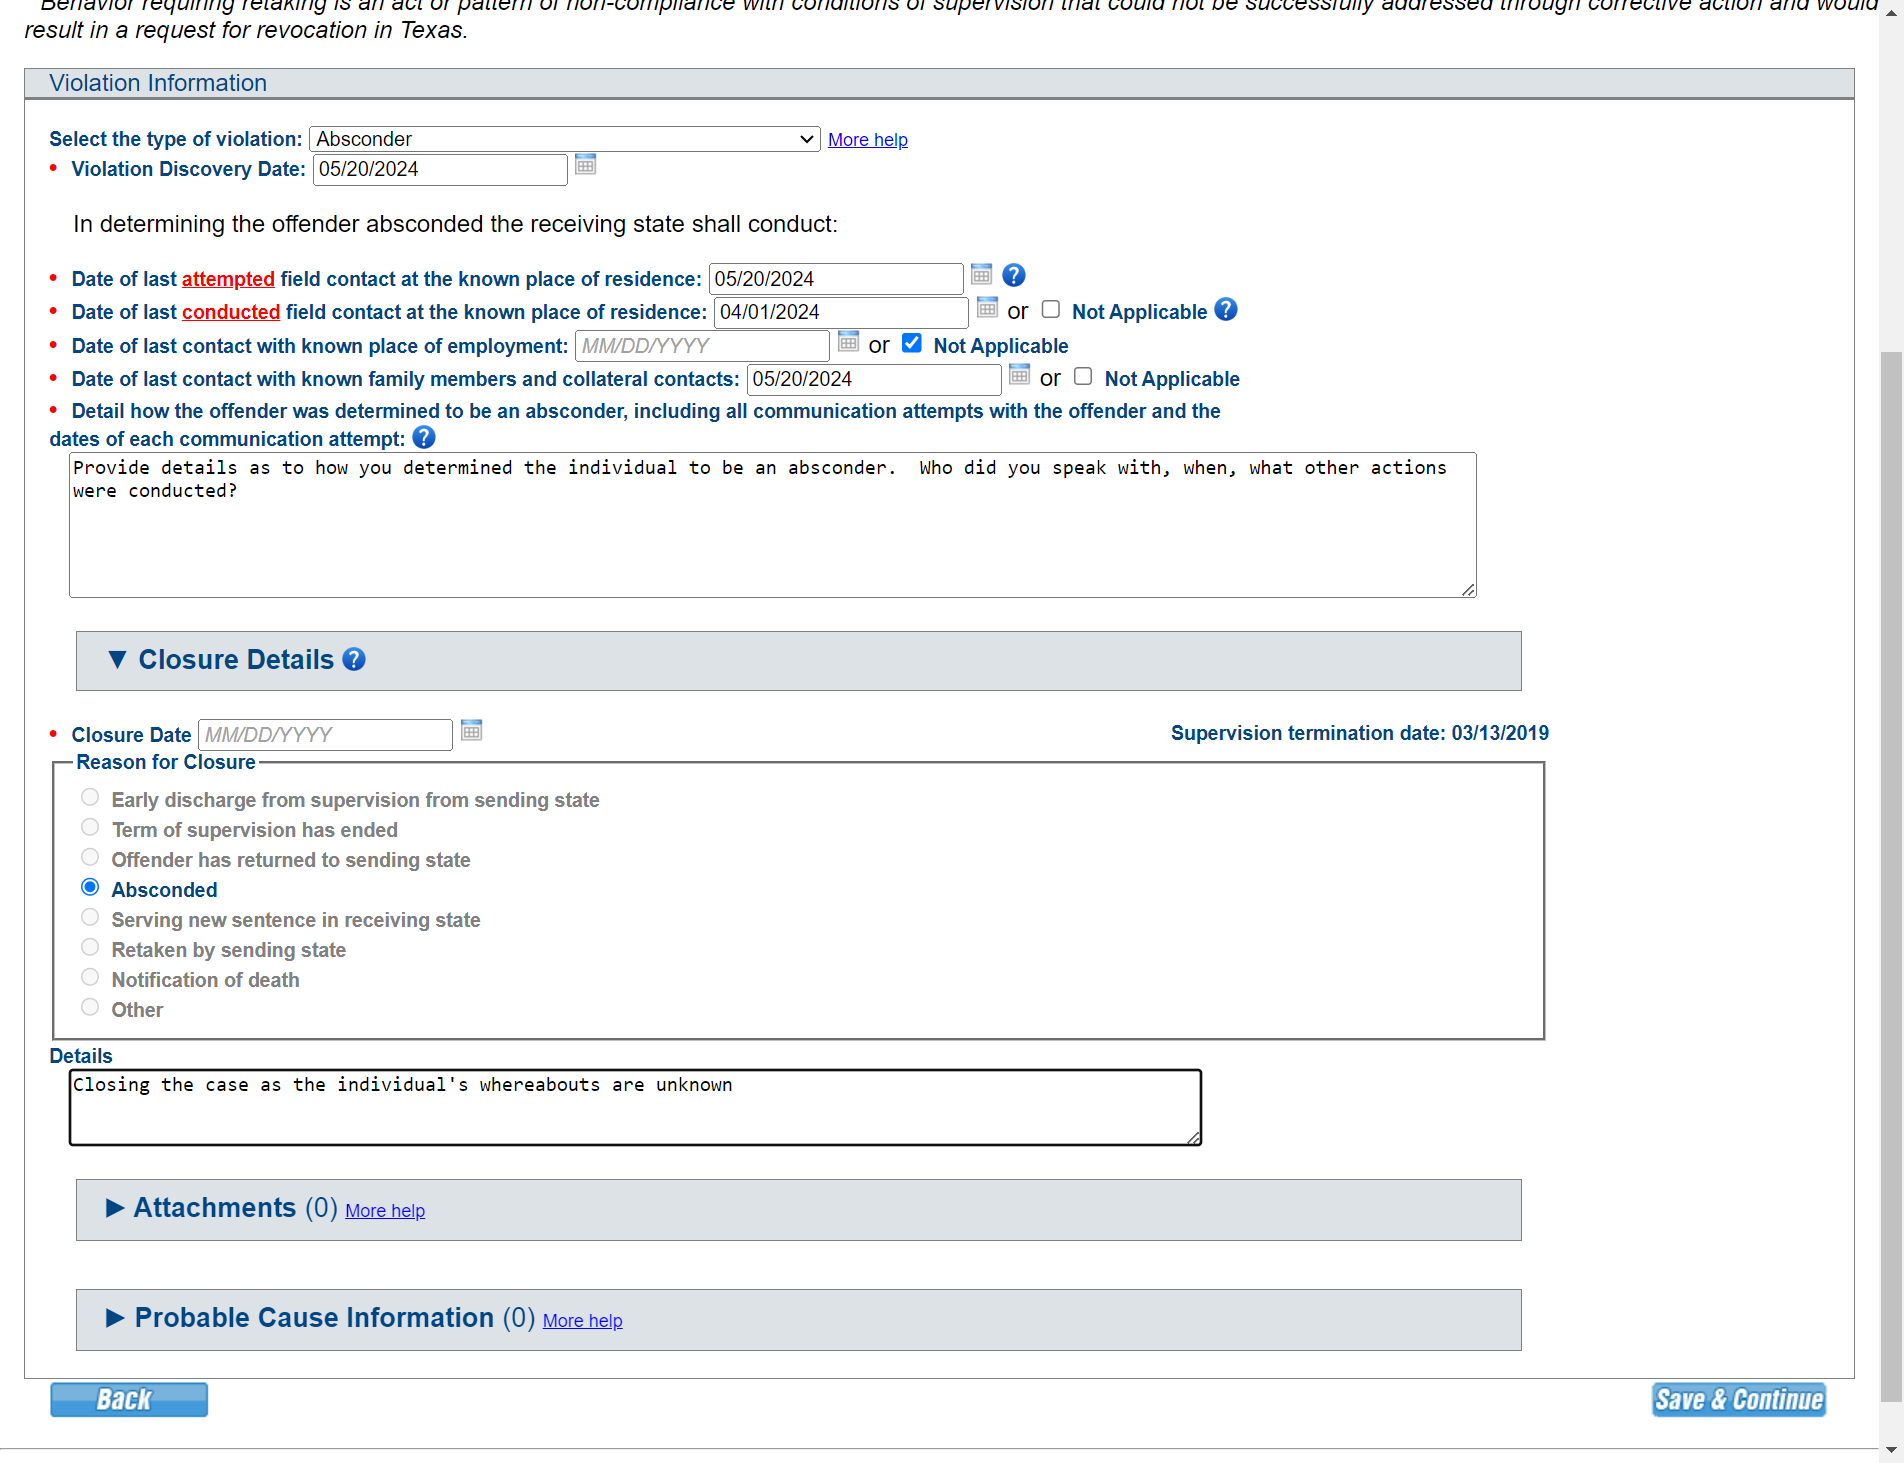The image size is (1904, 1463).
Task: Open More help link beside Probable Cause
Action: coord(583,1321)
